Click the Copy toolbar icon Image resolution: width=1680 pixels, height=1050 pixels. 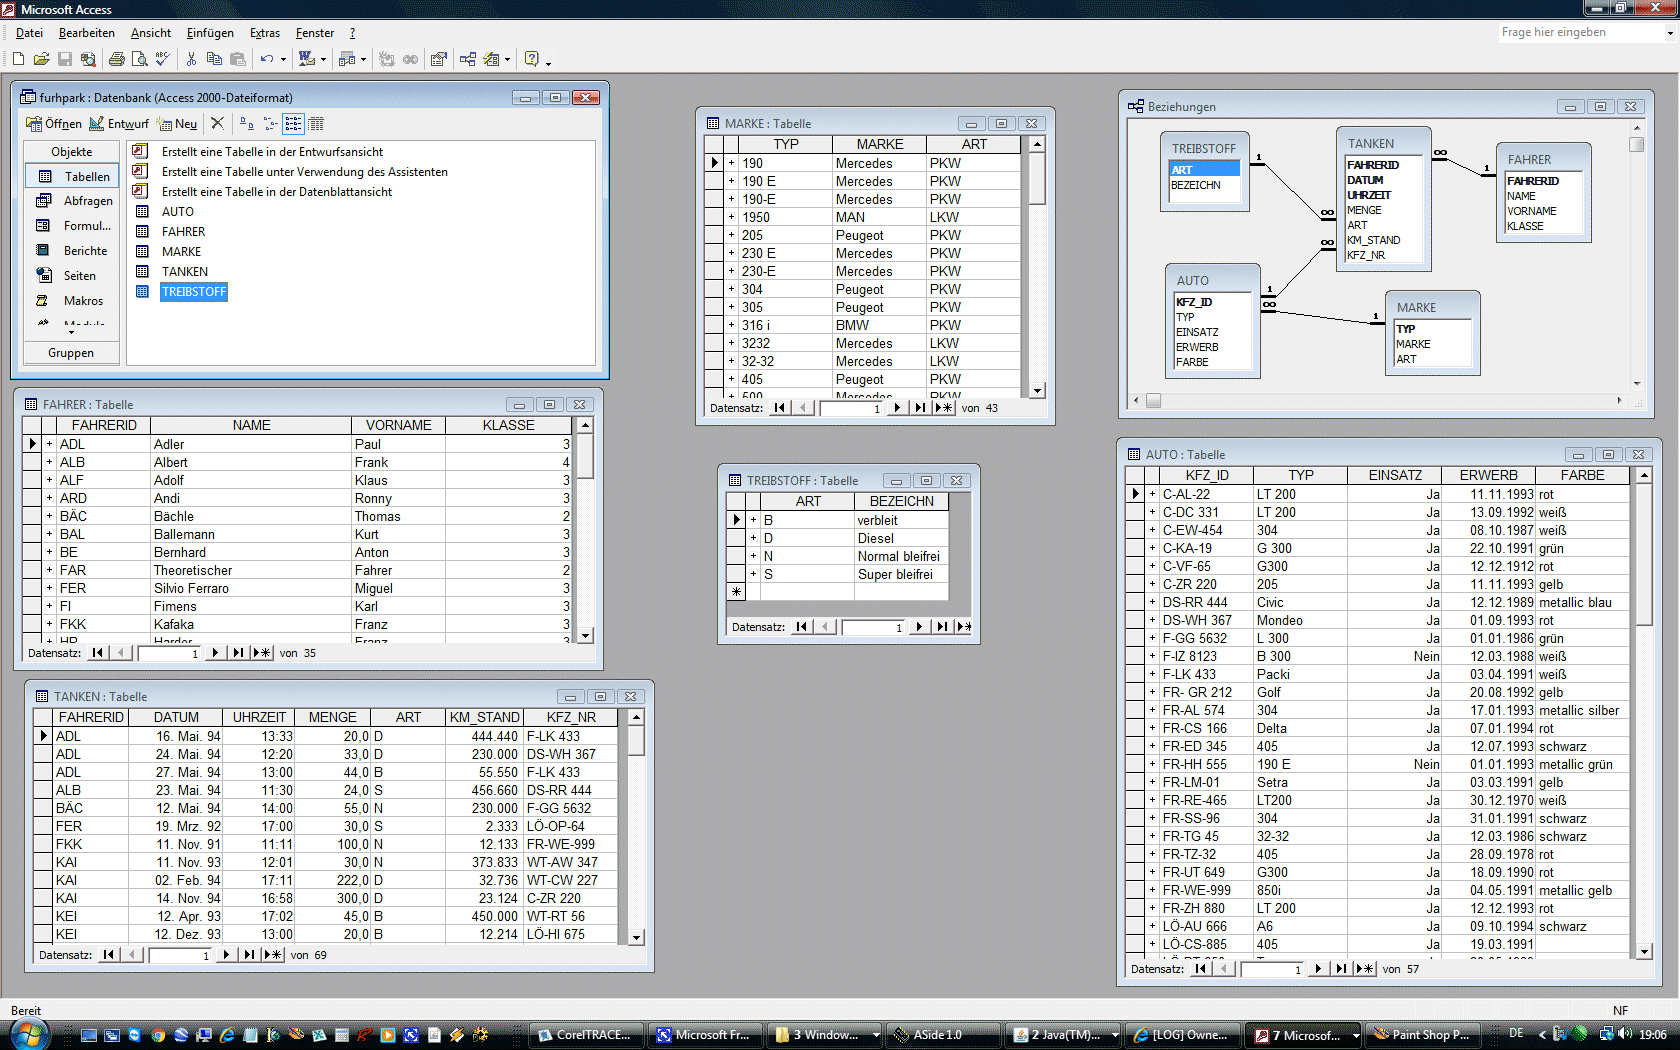pos(214,59)
